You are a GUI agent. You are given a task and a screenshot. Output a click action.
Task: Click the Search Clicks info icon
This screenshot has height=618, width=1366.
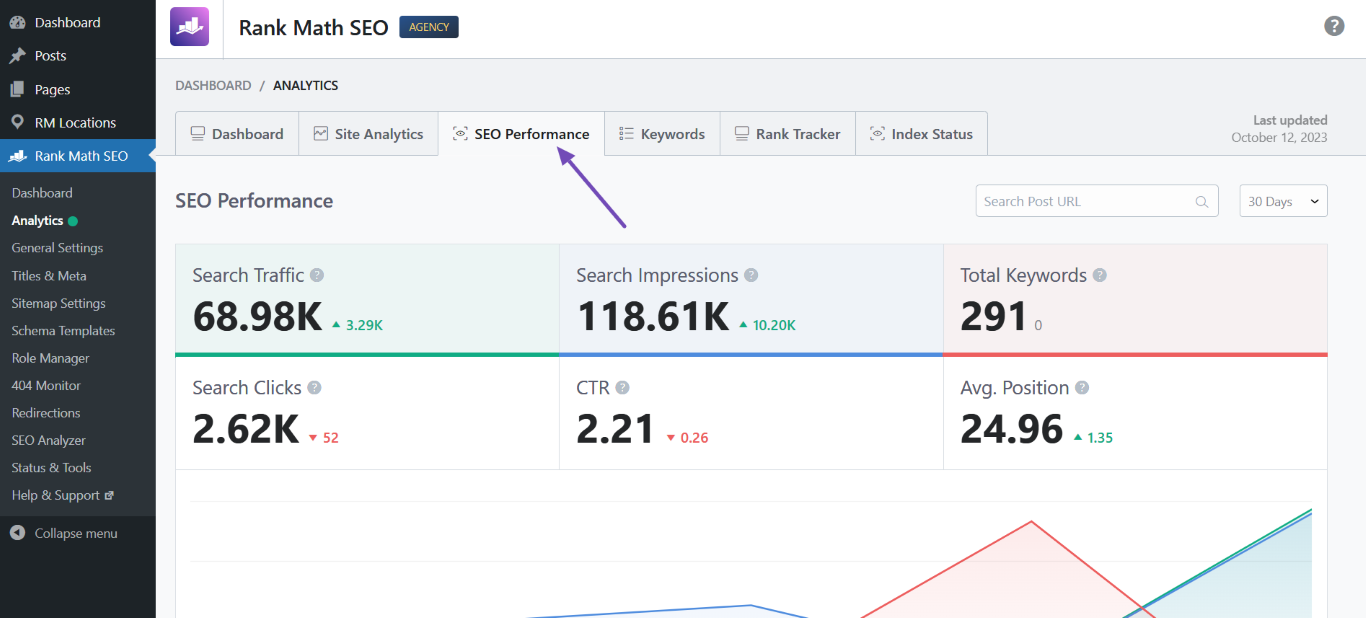tap(314, 388)
